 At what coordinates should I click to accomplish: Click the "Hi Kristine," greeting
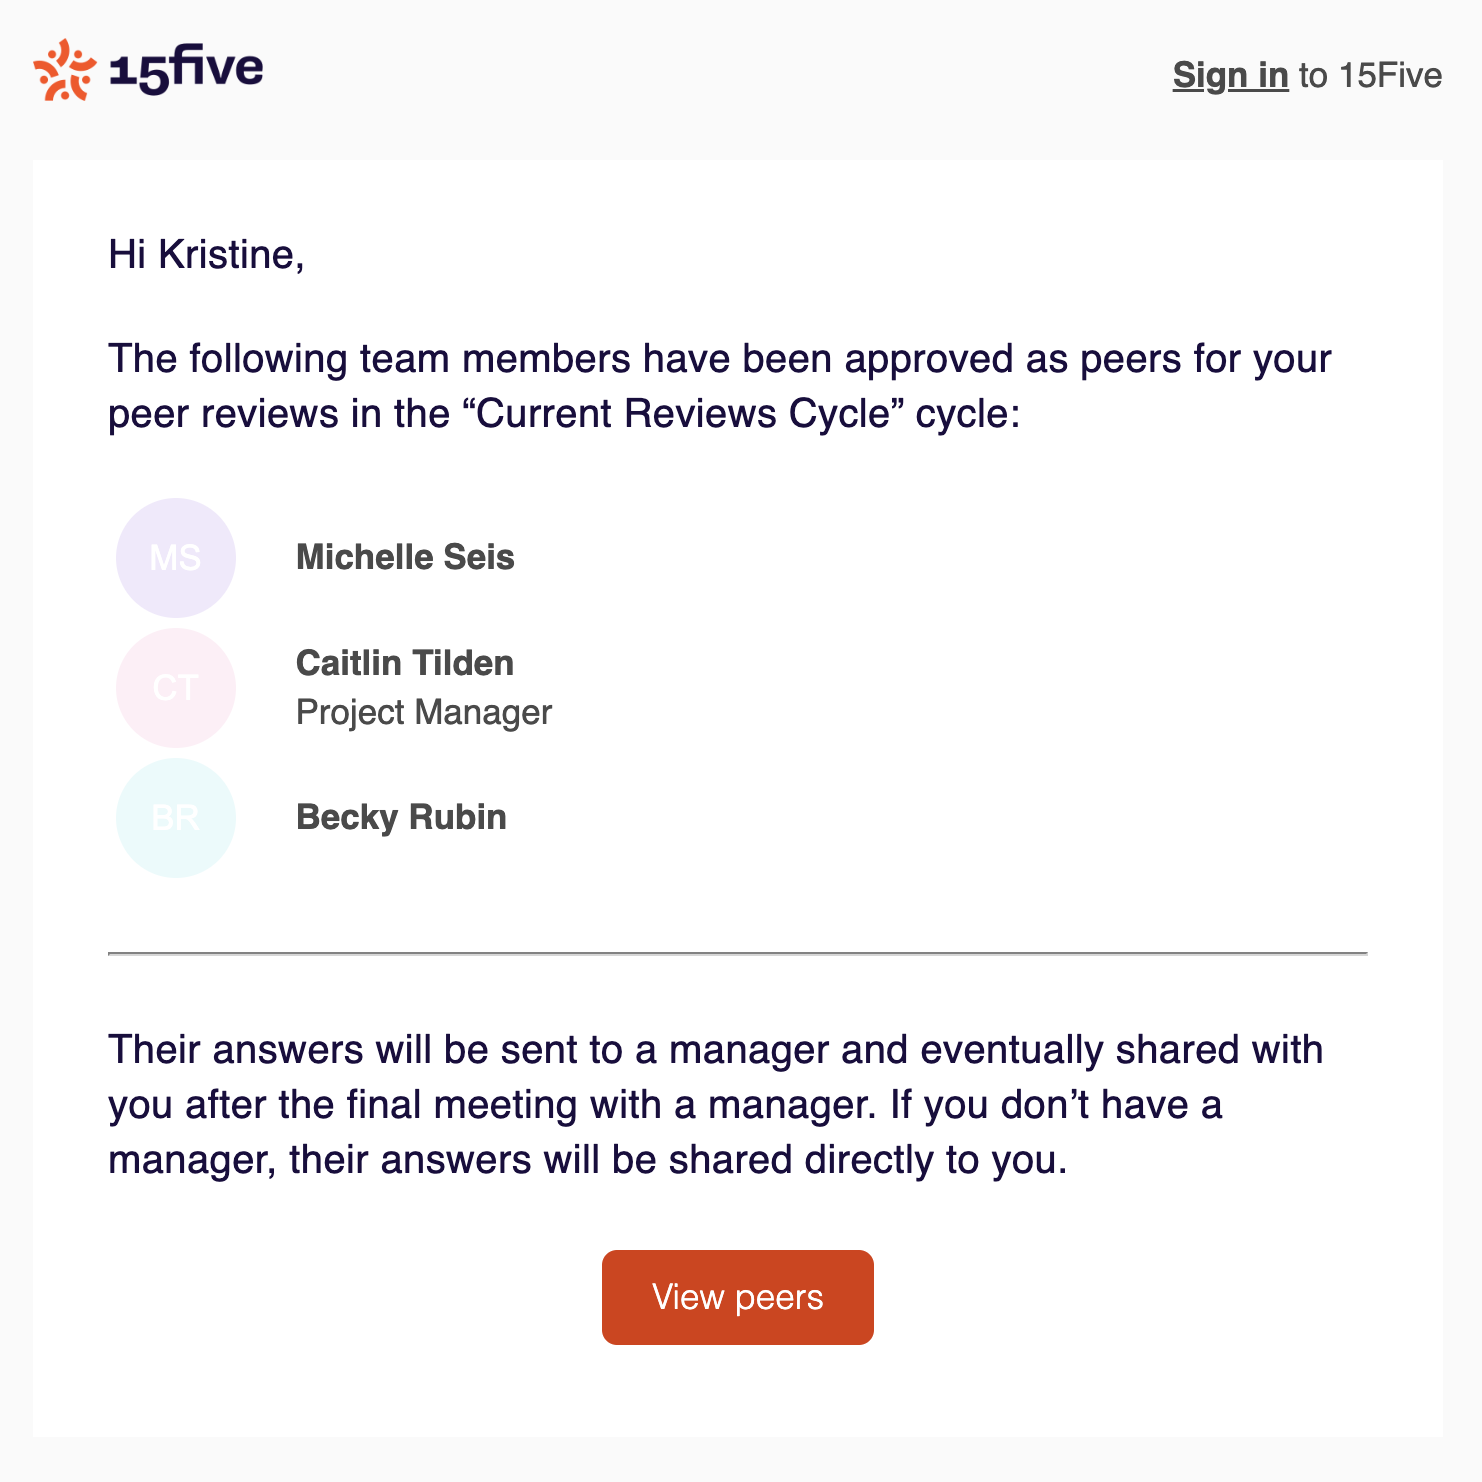[x=206, y=254]
